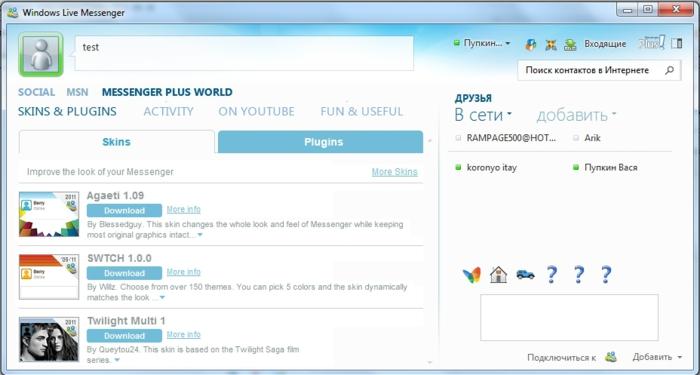Click the More Skins link
The height and width of the screenshot is (375, 700).
point(395,172)
